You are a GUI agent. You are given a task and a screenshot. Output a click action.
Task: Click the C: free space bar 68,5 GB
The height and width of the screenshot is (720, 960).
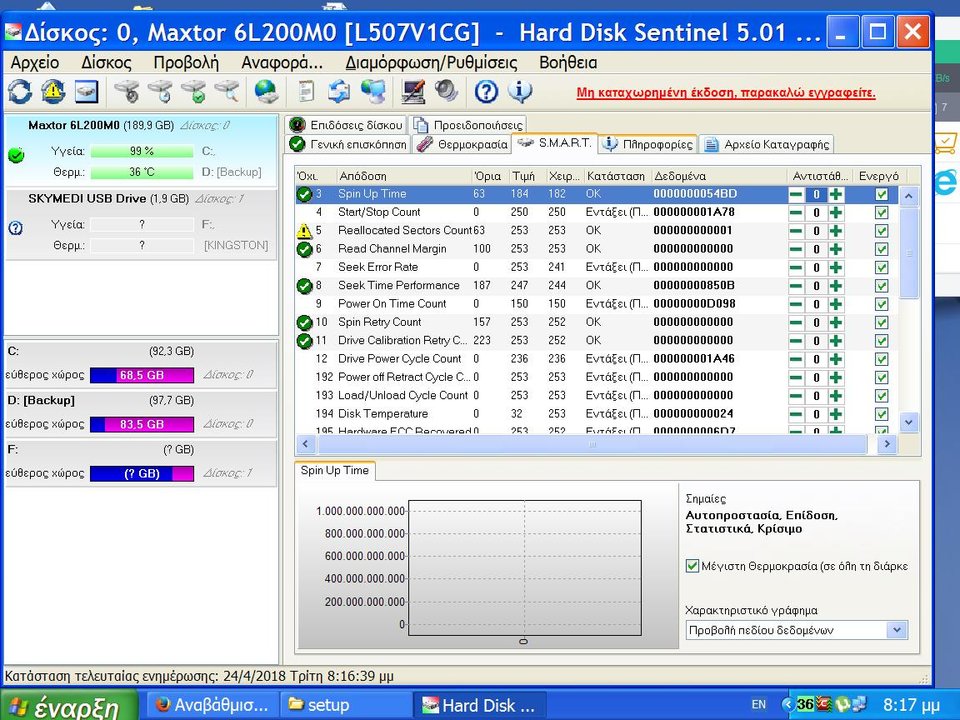(x=141, y=375)
